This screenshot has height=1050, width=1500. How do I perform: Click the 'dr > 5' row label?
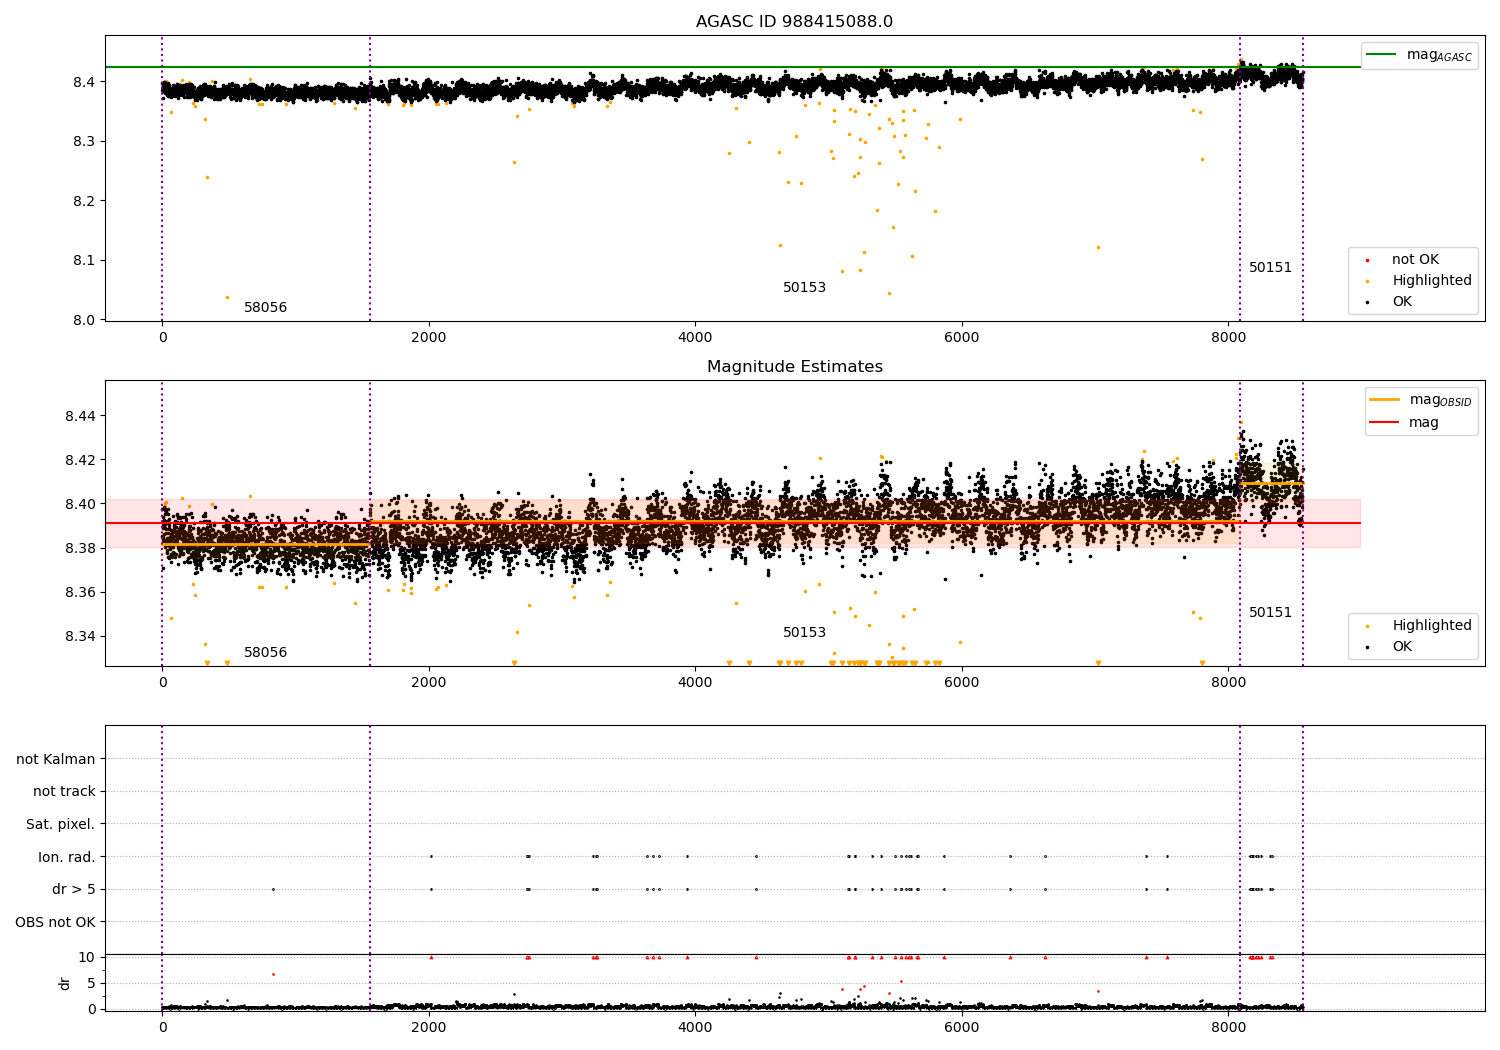[74, 890]
